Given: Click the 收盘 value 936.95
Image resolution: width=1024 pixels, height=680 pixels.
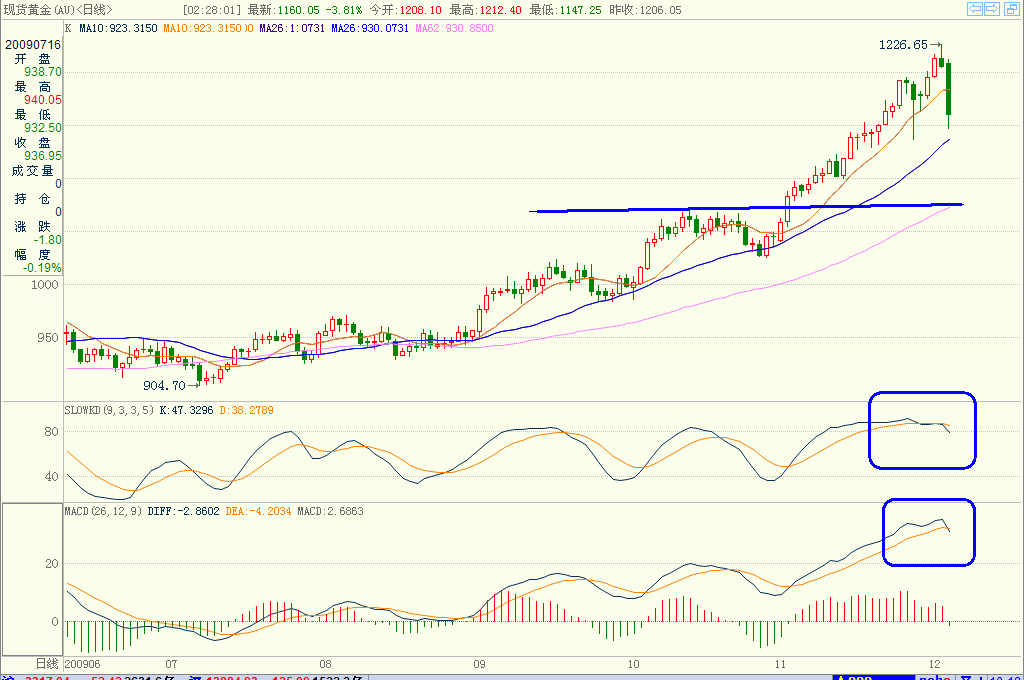Looking at the screenshot, I should pos(43,155).
